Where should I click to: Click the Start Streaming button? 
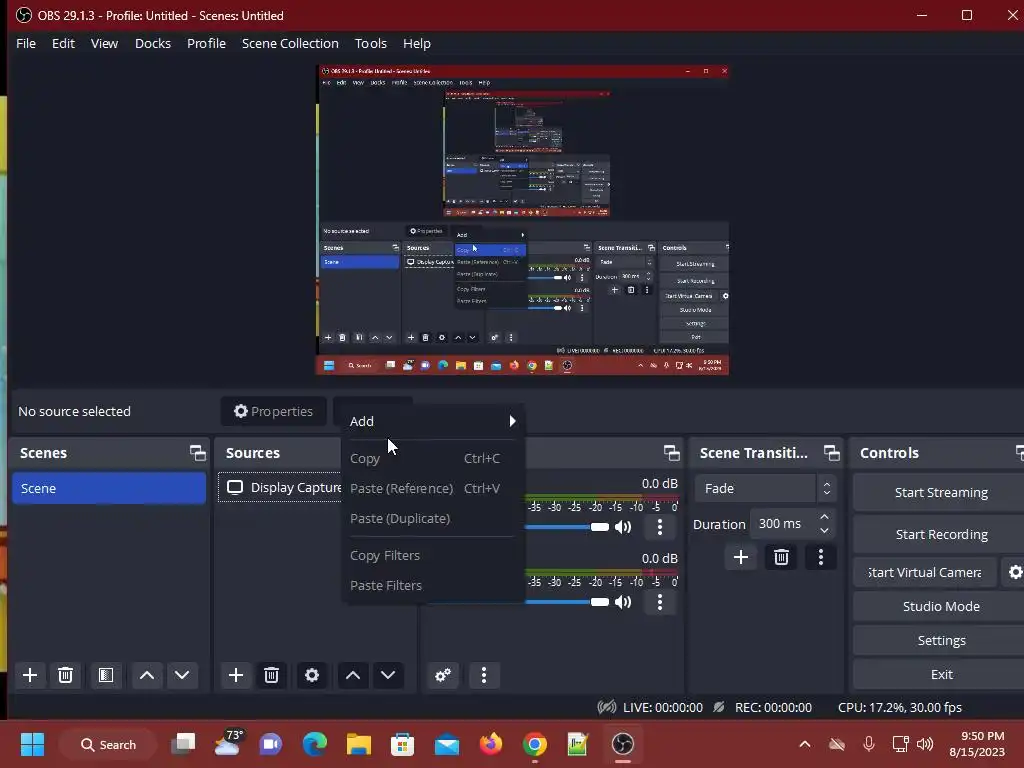940,492
